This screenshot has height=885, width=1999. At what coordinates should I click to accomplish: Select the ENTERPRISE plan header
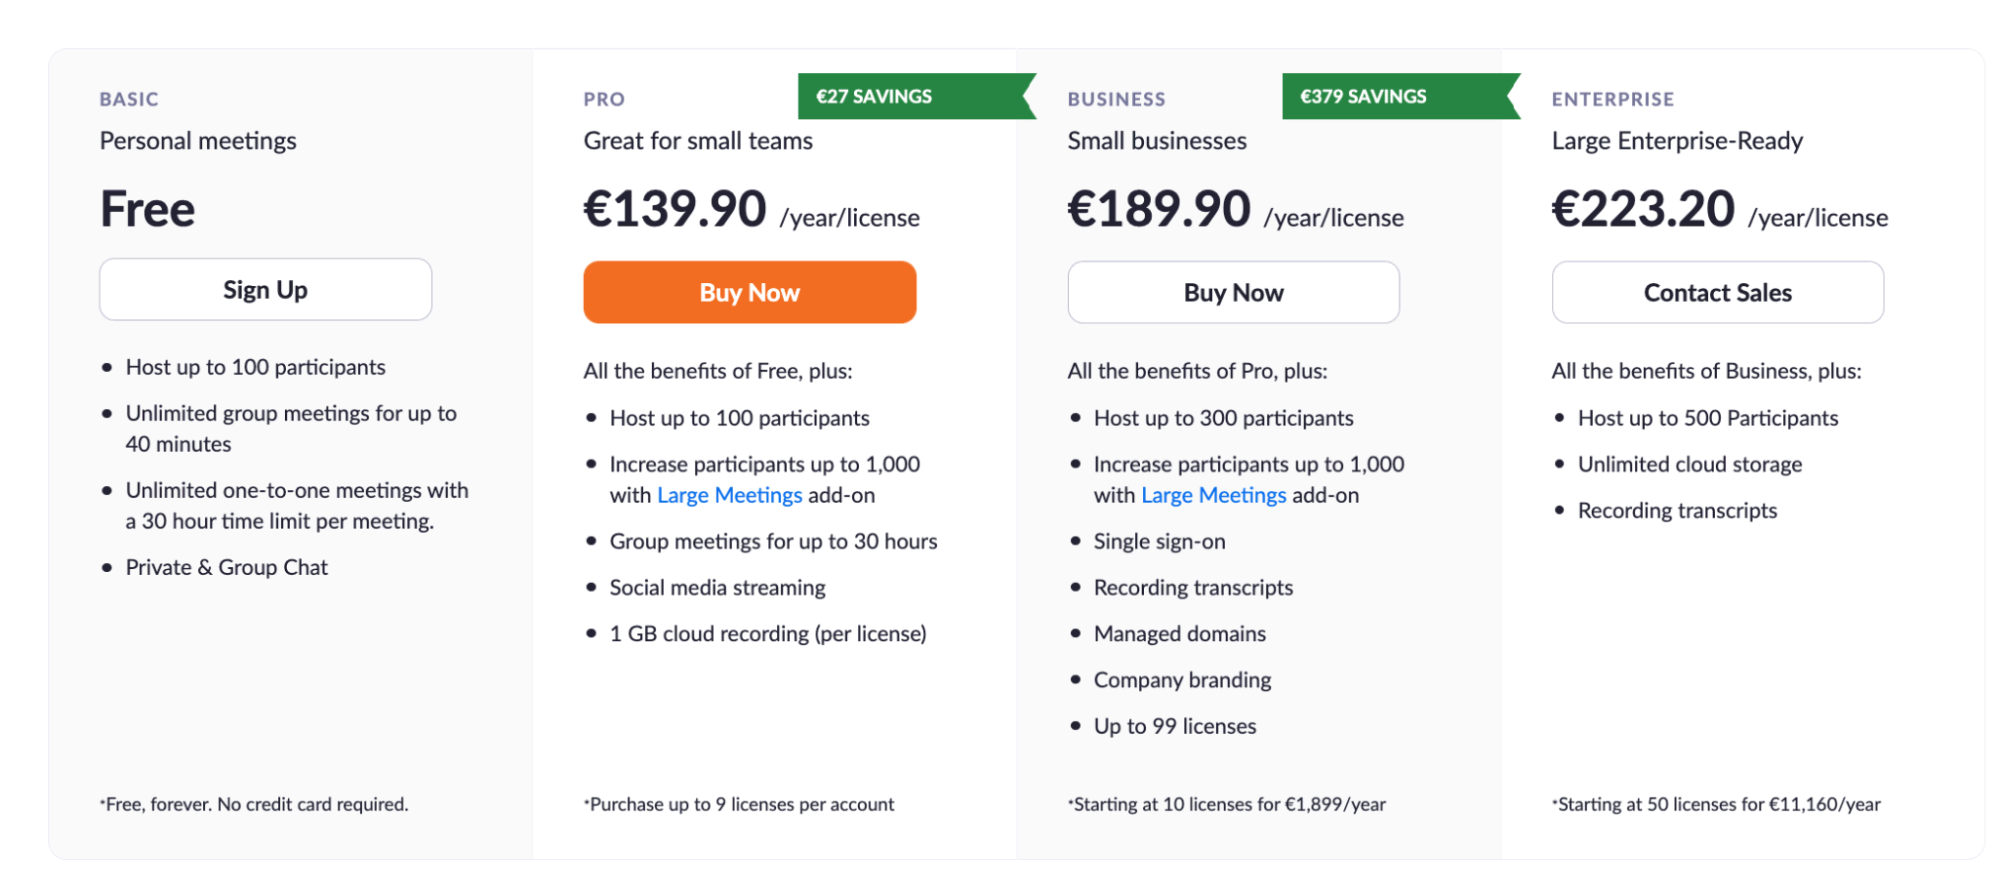tap(1612, 98)
